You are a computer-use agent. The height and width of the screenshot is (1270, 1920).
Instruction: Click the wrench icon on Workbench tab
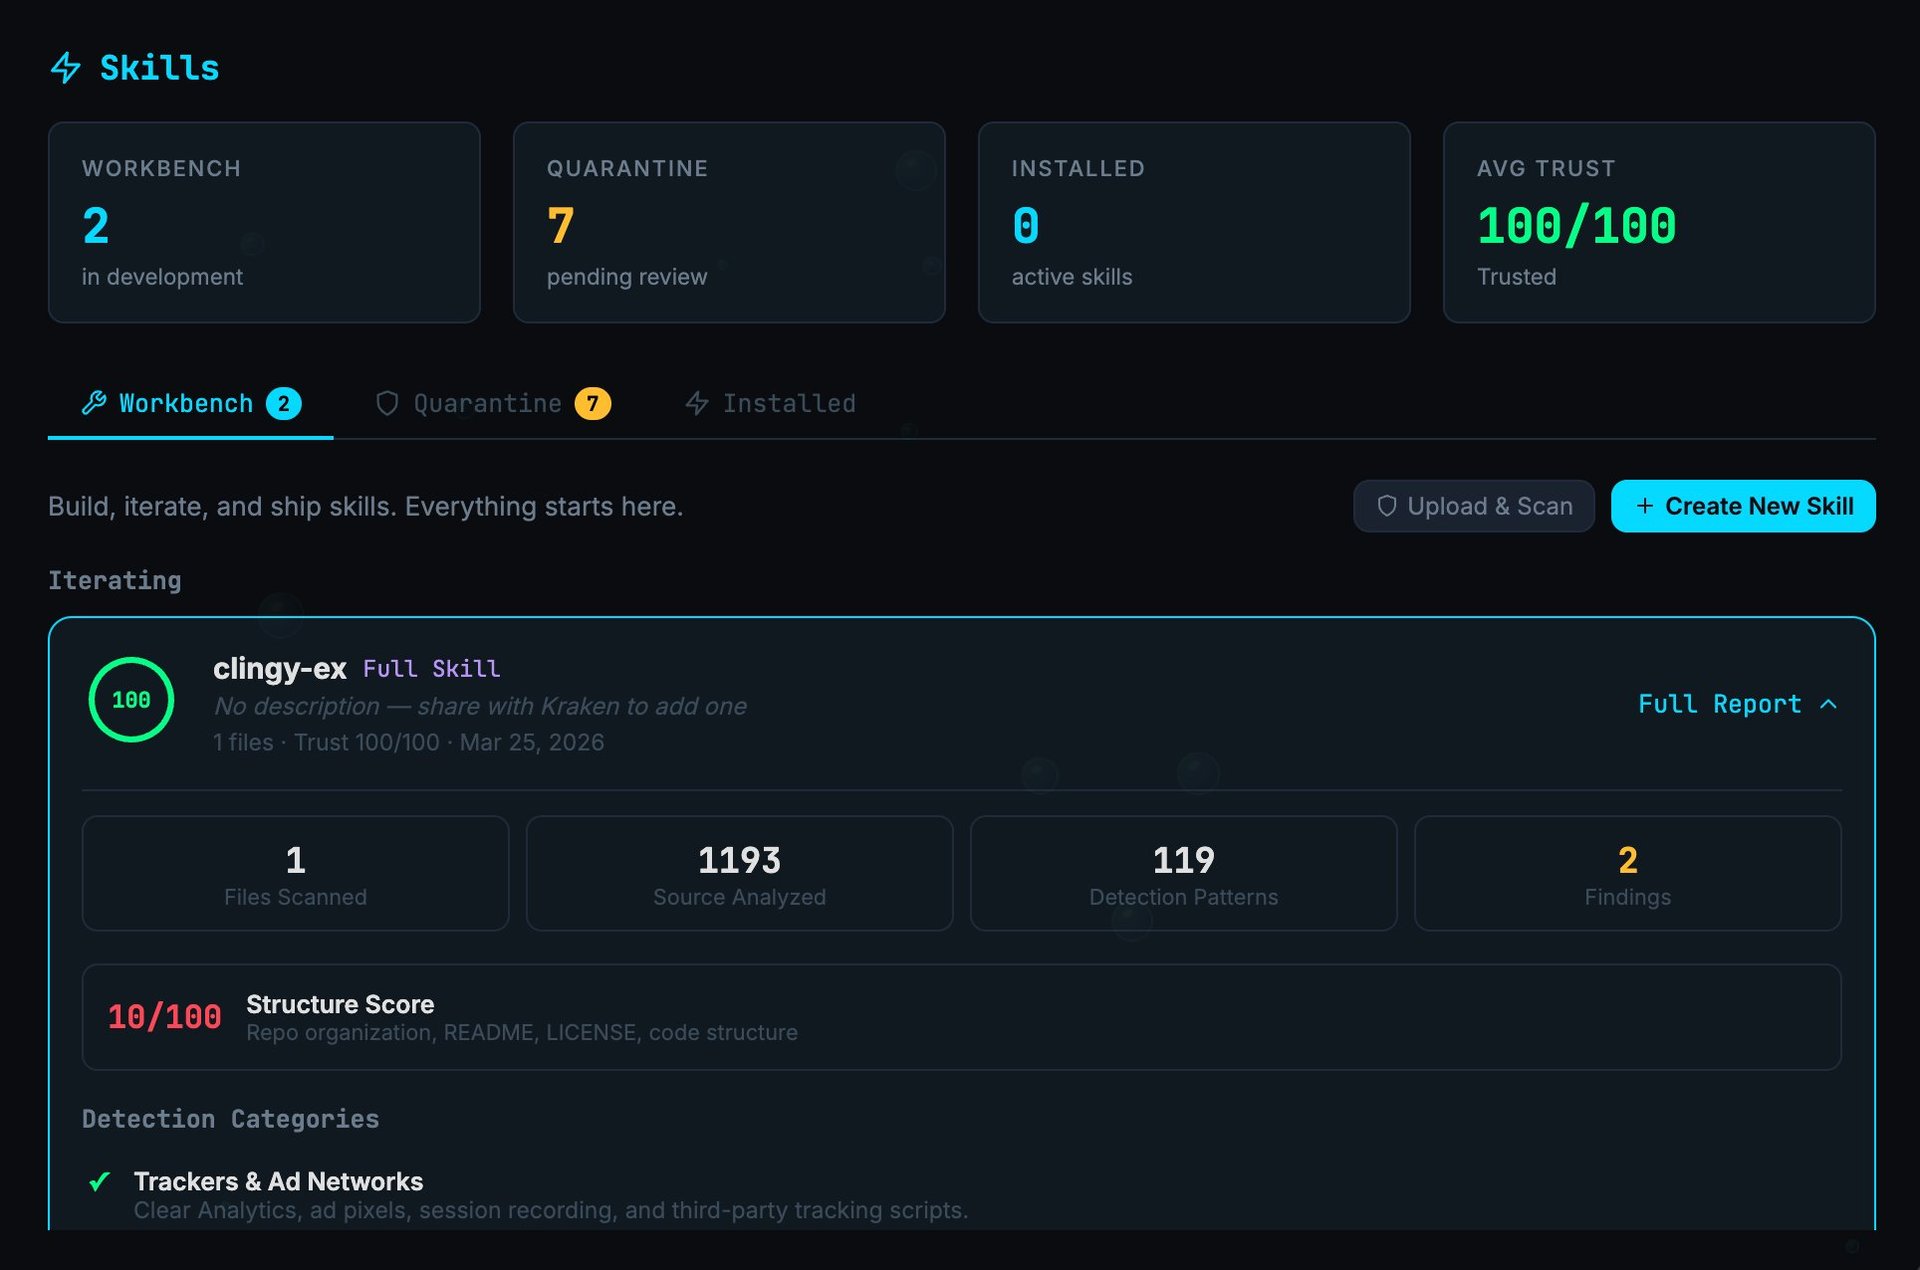[94, 403]
